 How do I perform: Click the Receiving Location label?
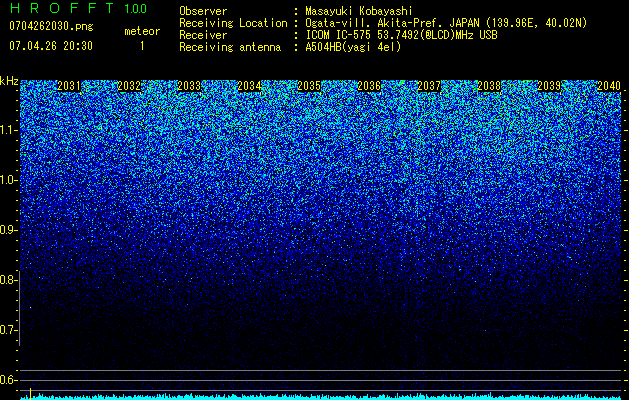coord(233,23)
